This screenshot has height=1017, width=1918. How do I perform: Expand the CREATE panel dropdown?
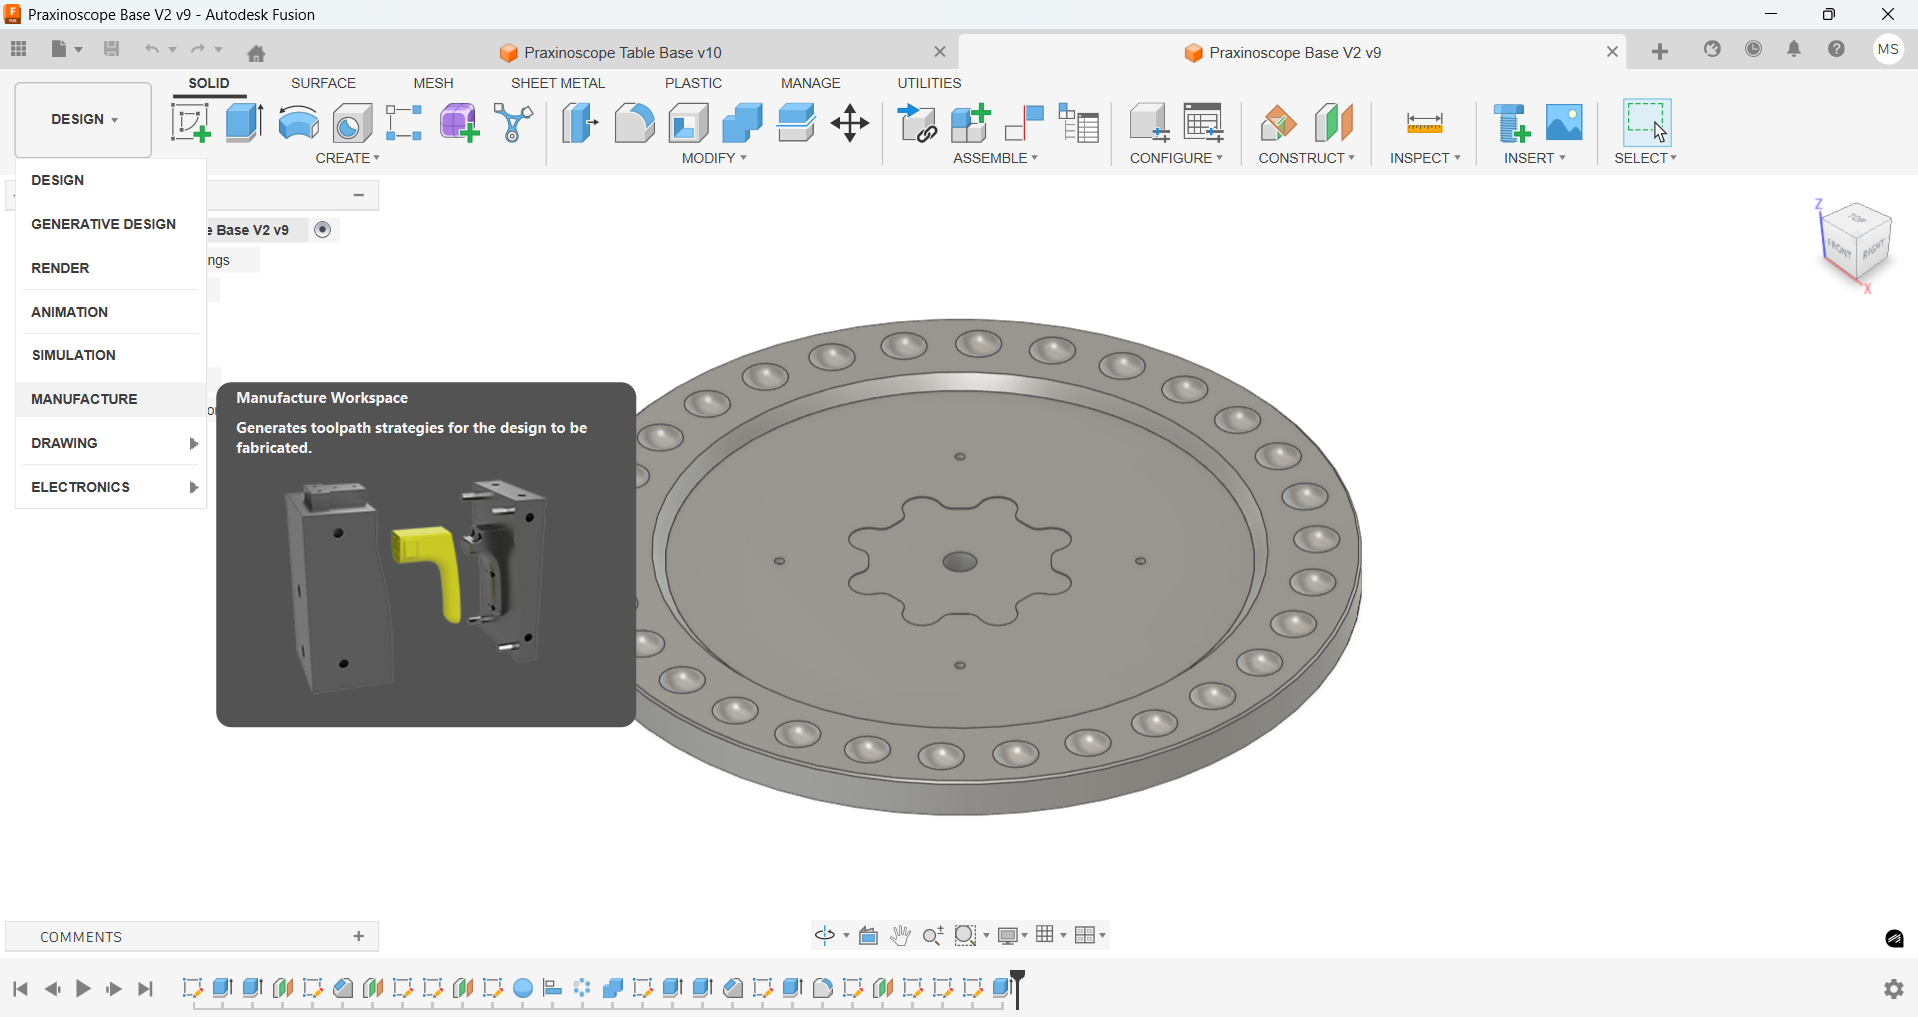pyautogui.click(x=348, y=158)
